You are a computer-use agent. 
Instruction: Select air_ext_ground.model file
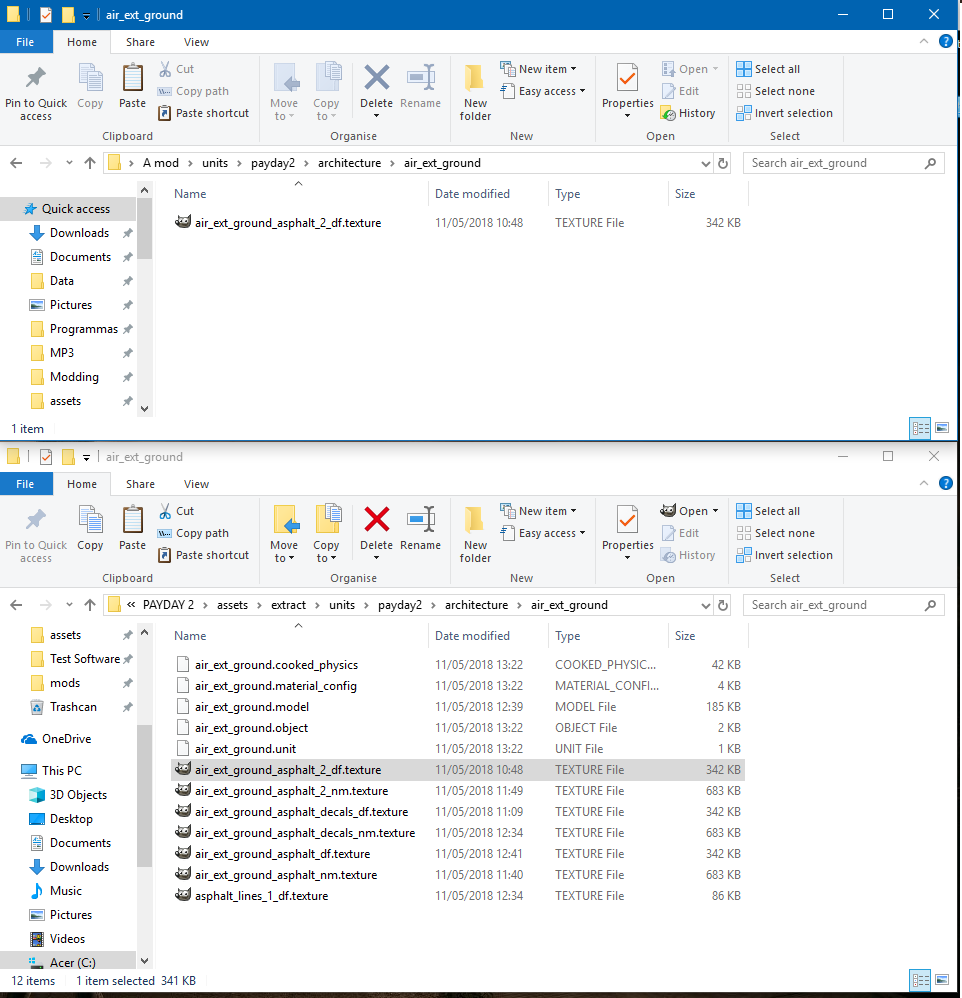click(458, 706)
